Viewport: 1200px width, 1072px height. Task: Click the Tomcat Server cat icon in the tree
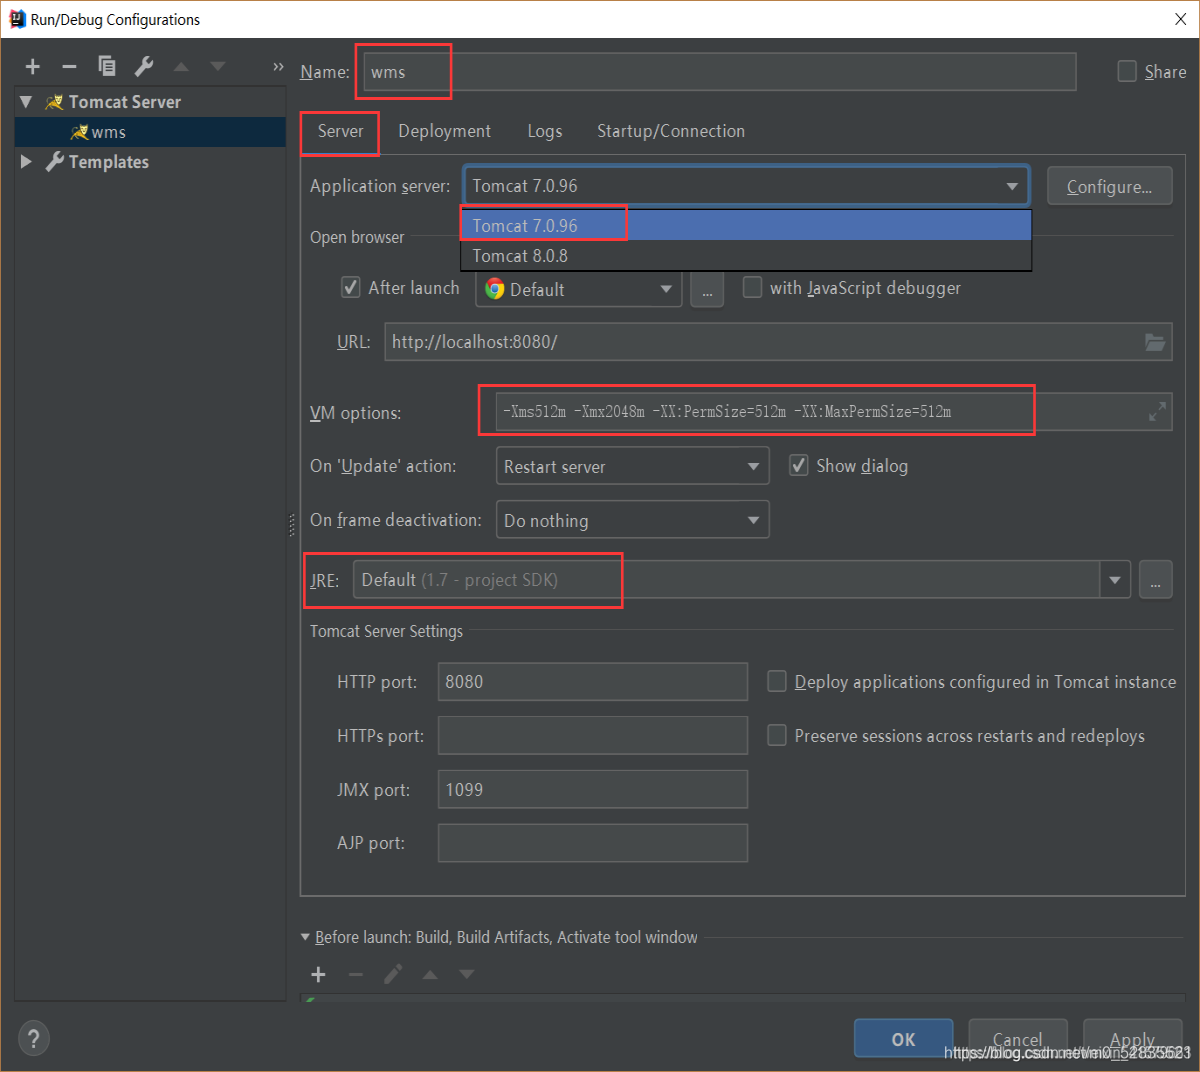click(x=55, y=102)
